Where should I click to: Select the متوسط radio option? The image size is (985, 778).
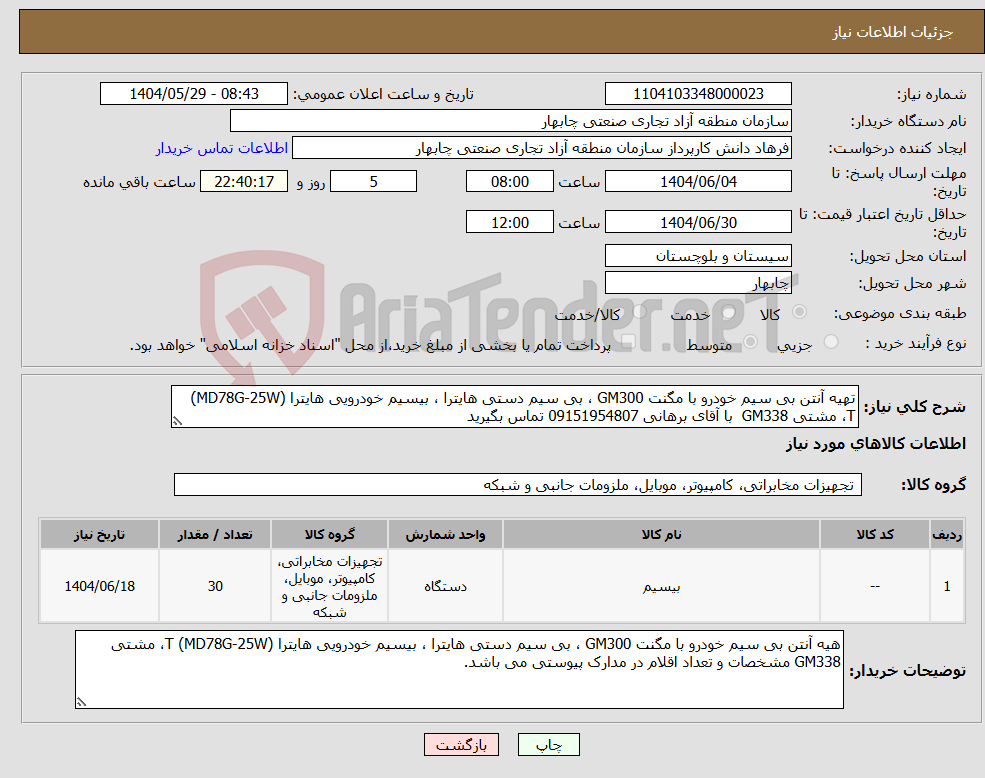tap(750, 342)
